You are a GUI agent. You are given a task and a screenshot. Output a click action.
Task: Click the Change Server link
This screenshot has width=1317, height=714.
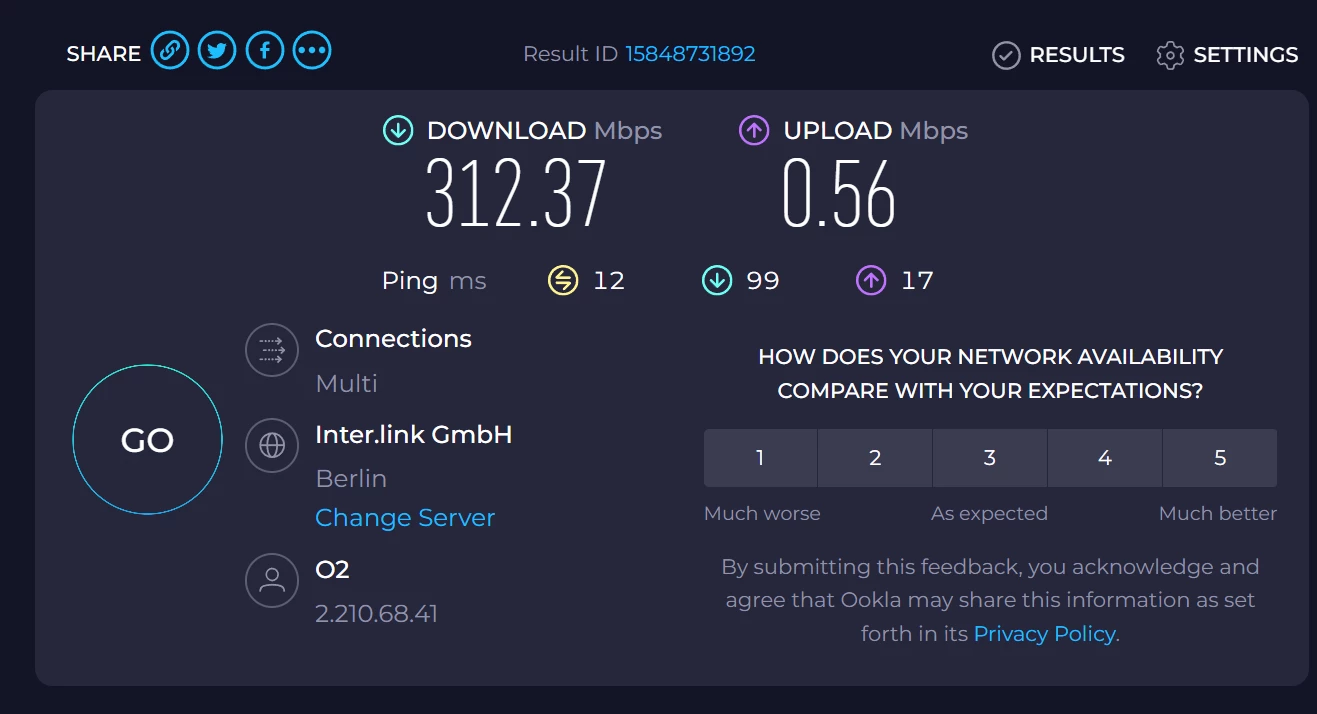pos(405,518)
